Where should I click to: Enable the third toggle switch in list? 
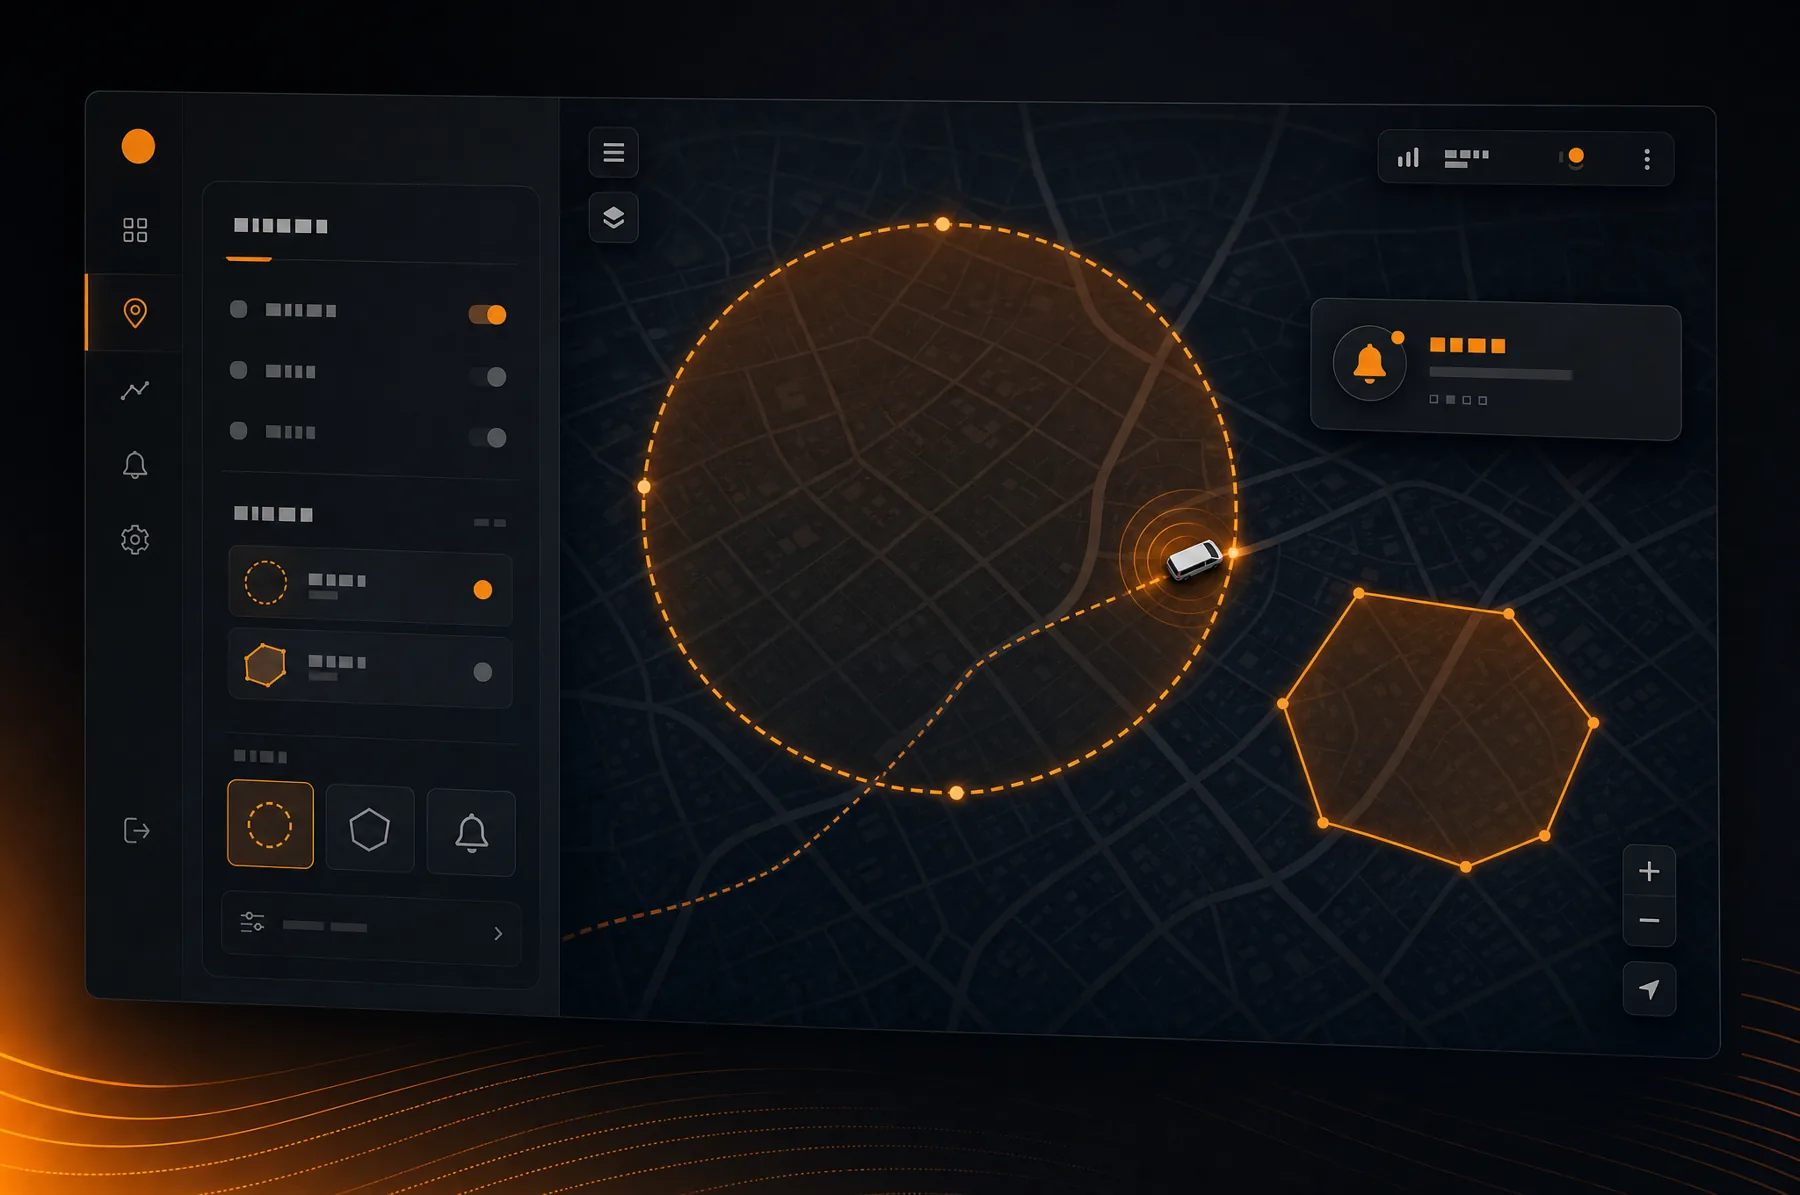pyautogui.click(x=488, y=437)
